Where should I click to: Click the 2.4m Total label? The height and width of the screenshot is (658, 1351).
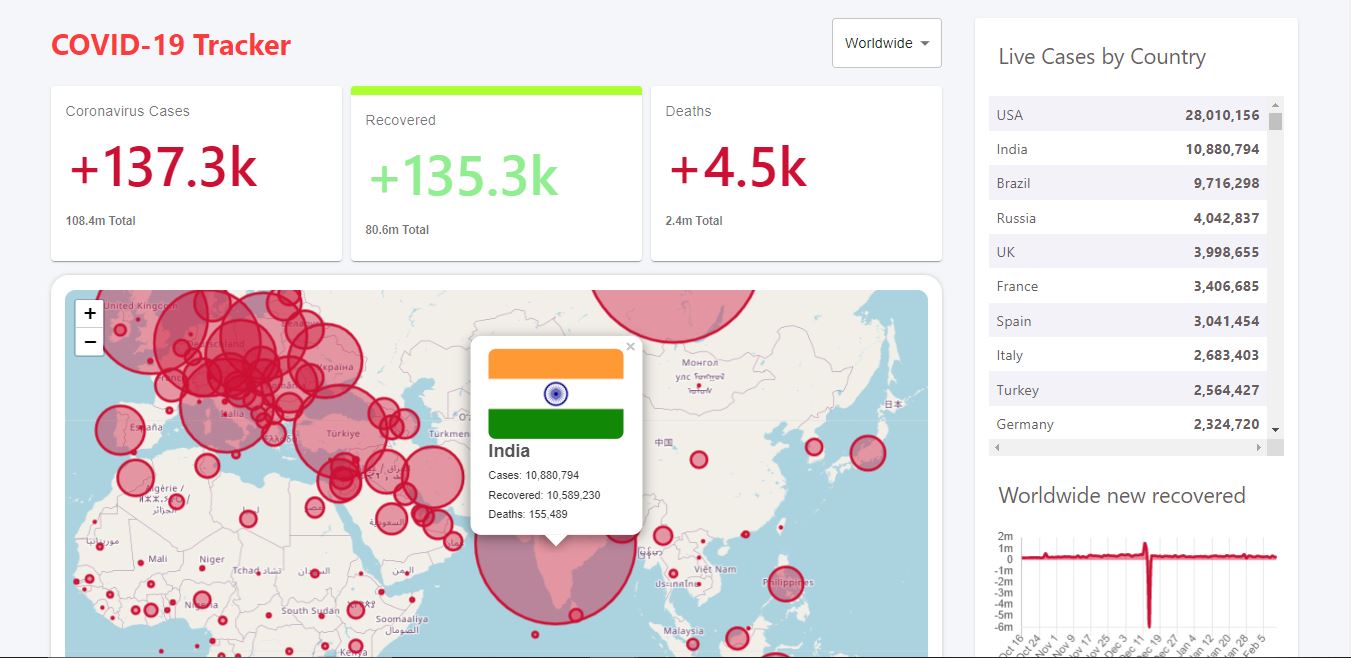tap(694, 221)
